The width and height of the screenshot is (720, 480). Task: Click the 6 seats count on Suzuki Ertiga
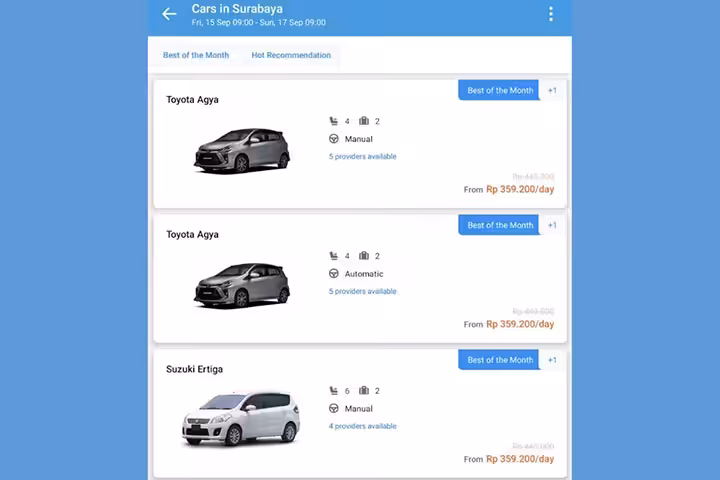(347, 391)
